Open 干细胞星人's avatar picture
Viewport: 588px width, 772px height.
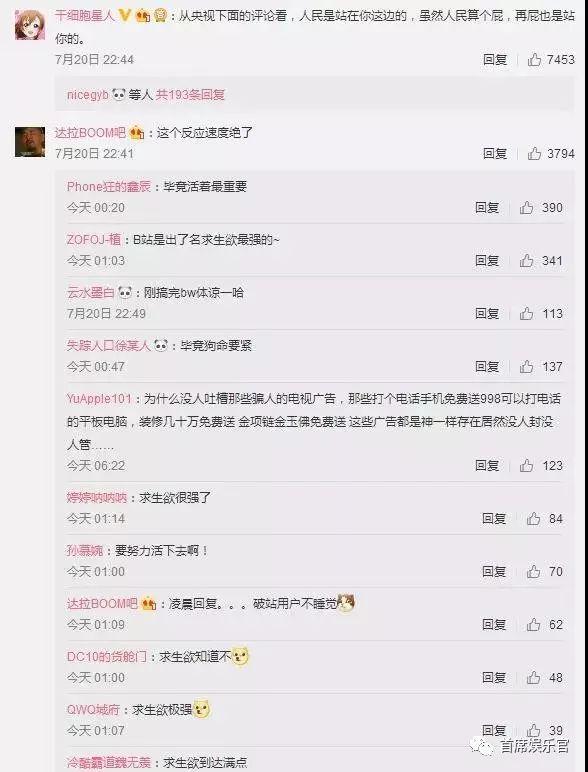(x=30, y=25)
